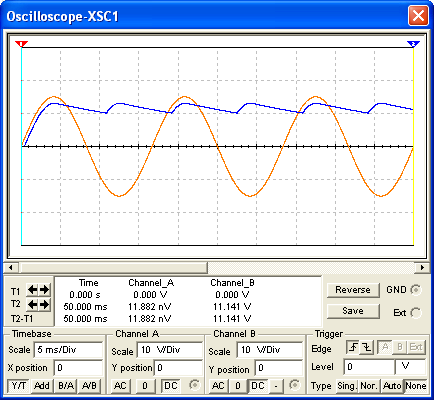Shift T2 cursor right arrow
Viewport: 434px width, 400px height.
[45, 304]
